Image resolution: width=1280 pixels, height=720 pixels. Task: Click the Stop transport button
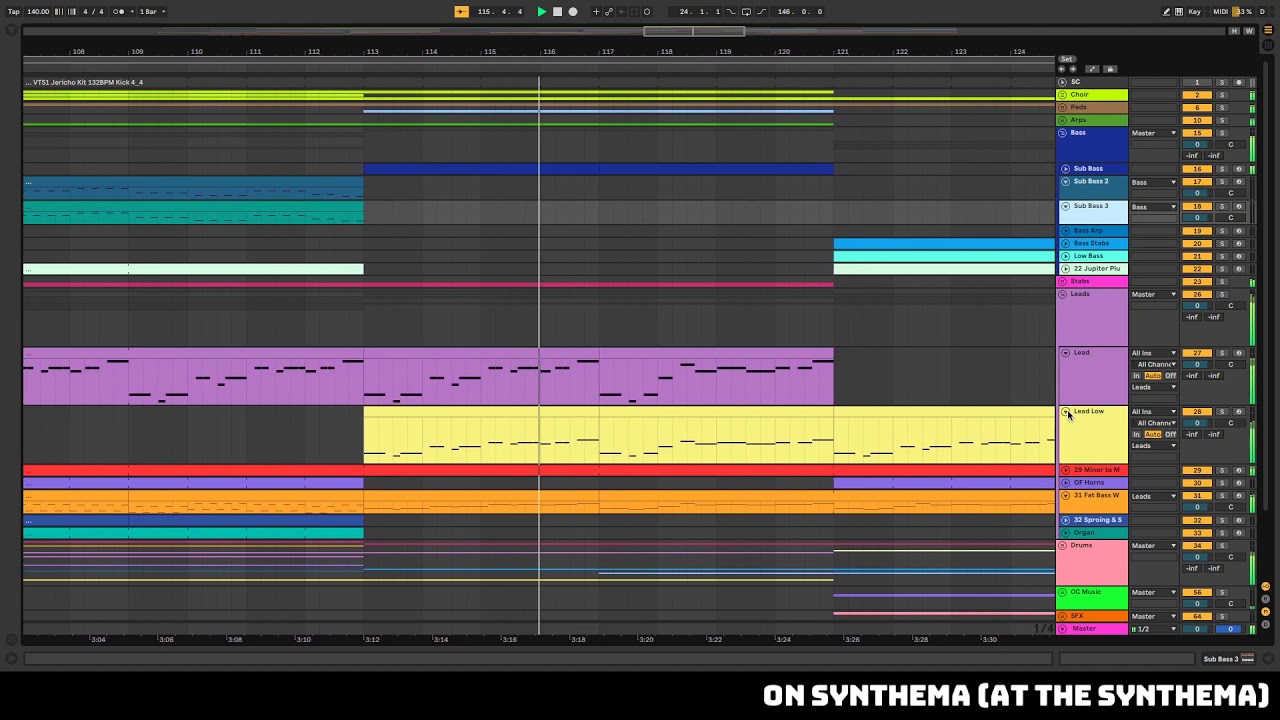[557, 12]
